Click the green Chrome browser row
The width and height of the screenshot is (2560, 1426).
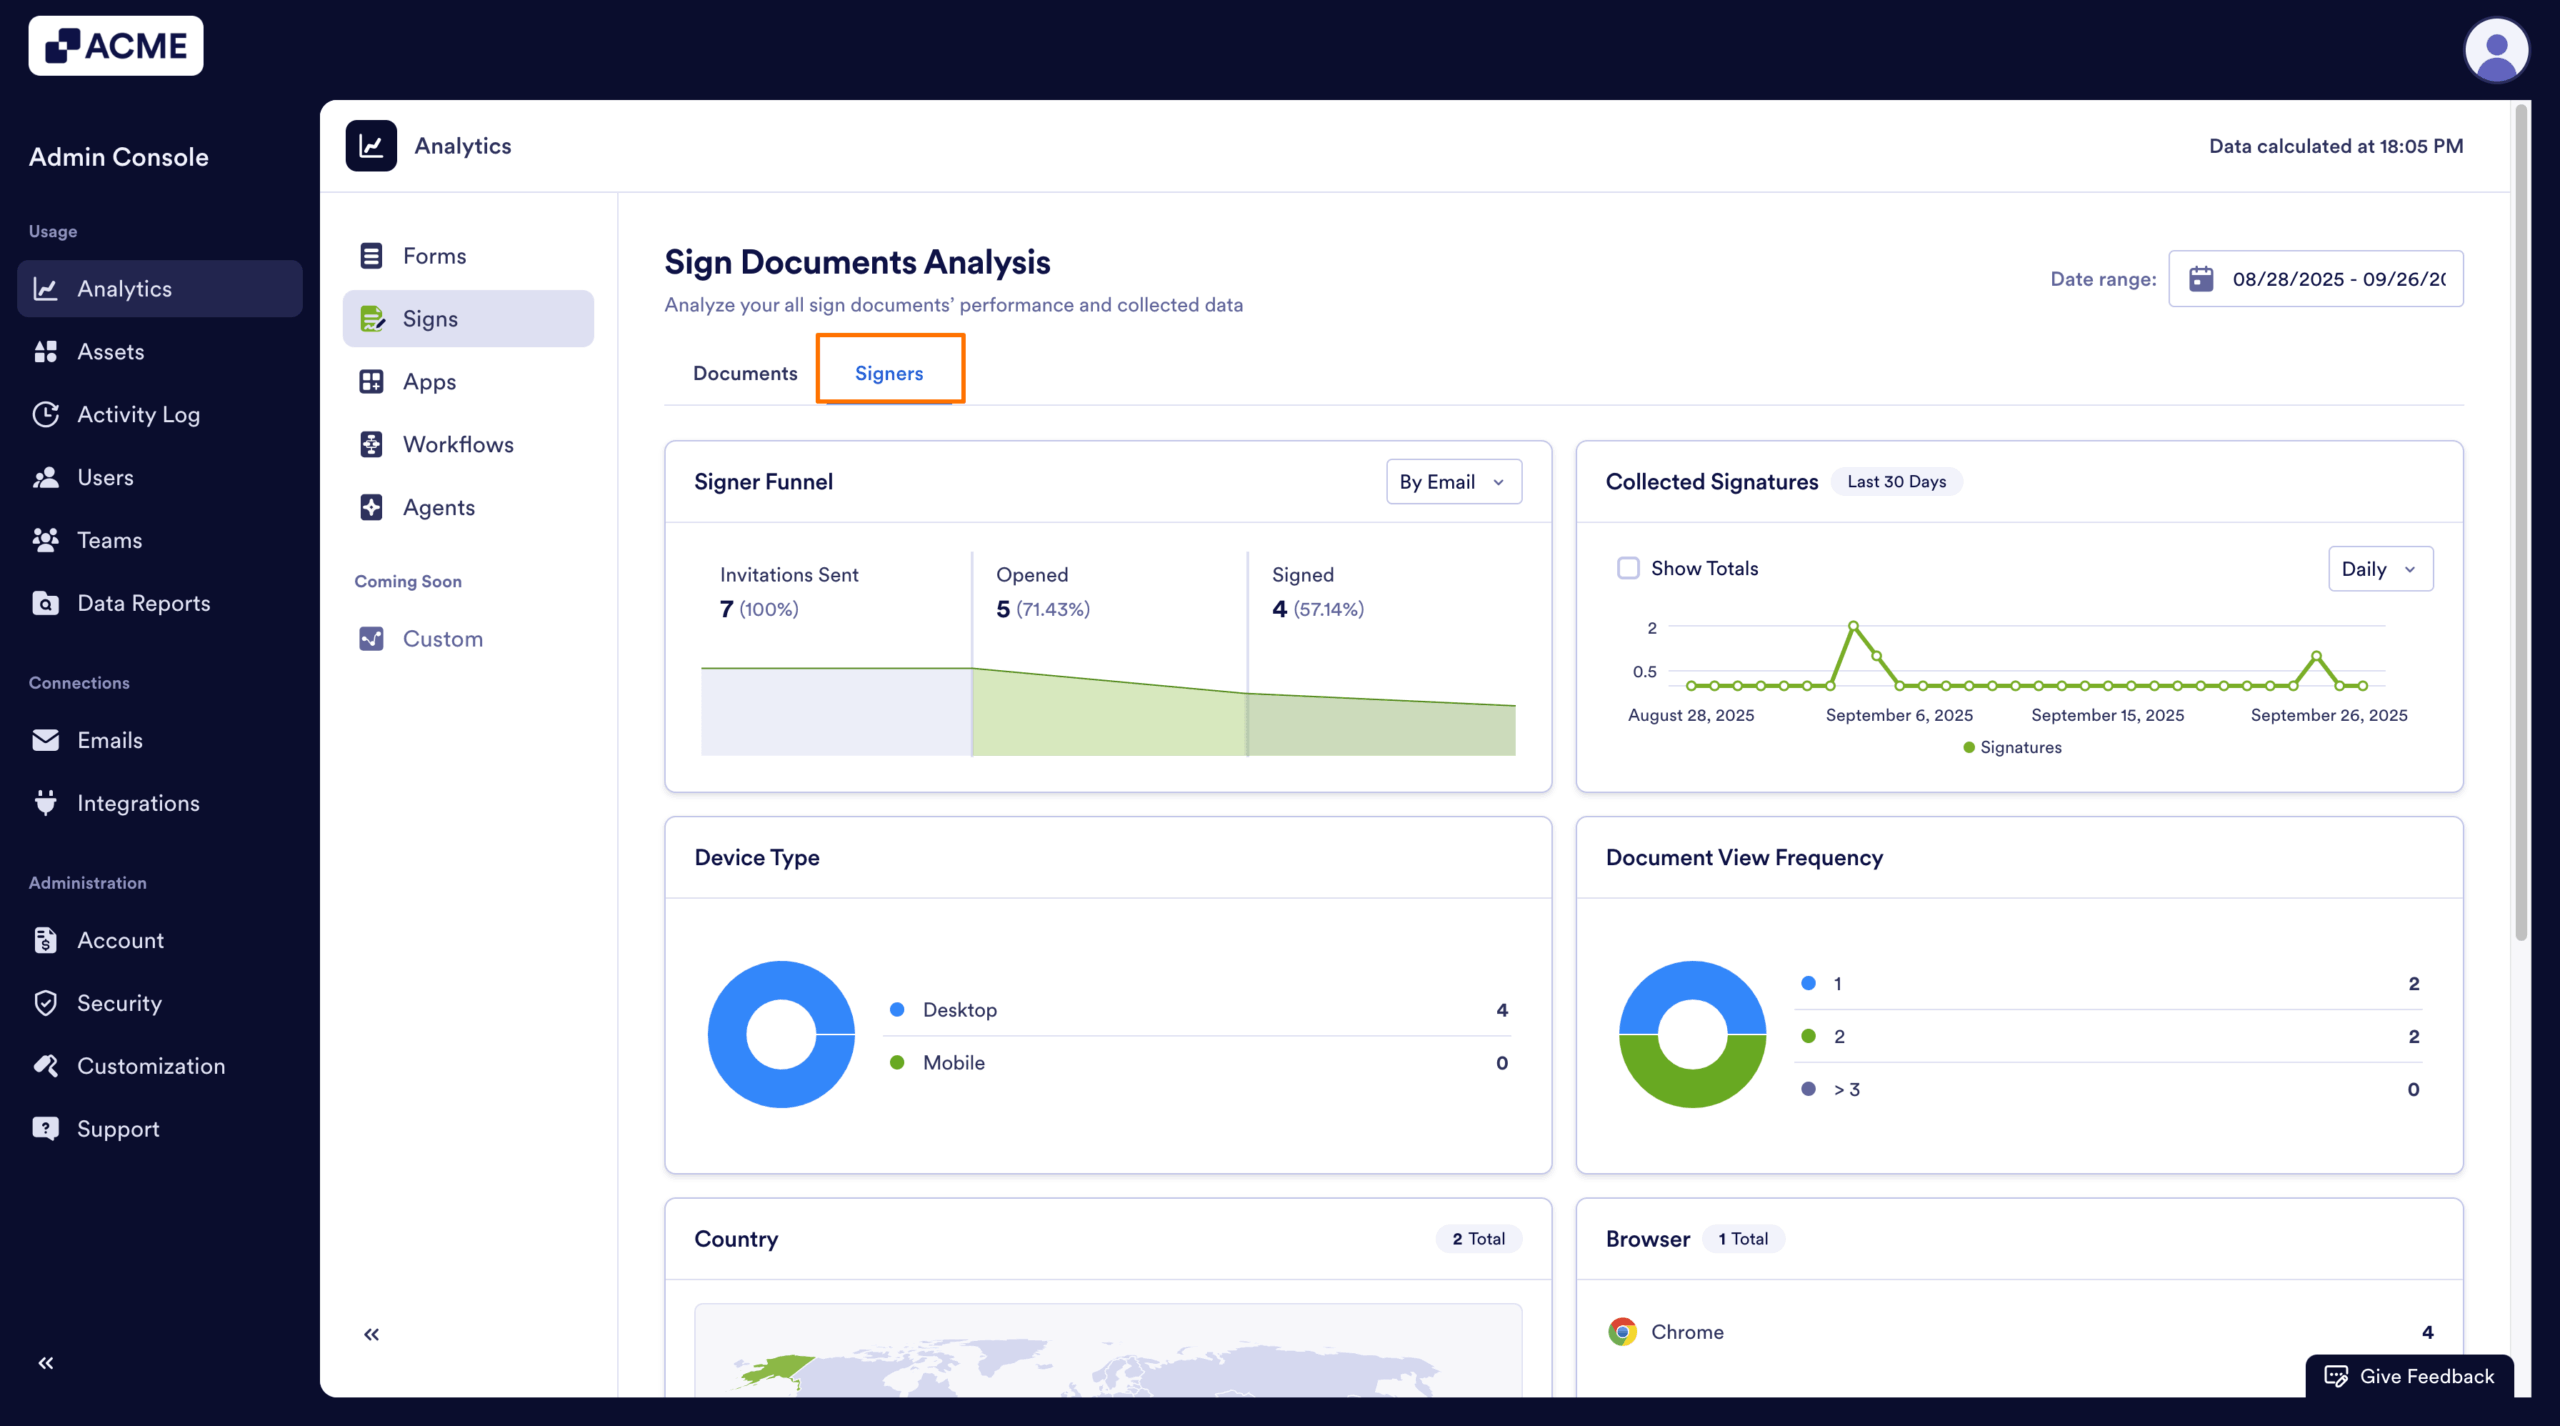pos(1687,1332)
